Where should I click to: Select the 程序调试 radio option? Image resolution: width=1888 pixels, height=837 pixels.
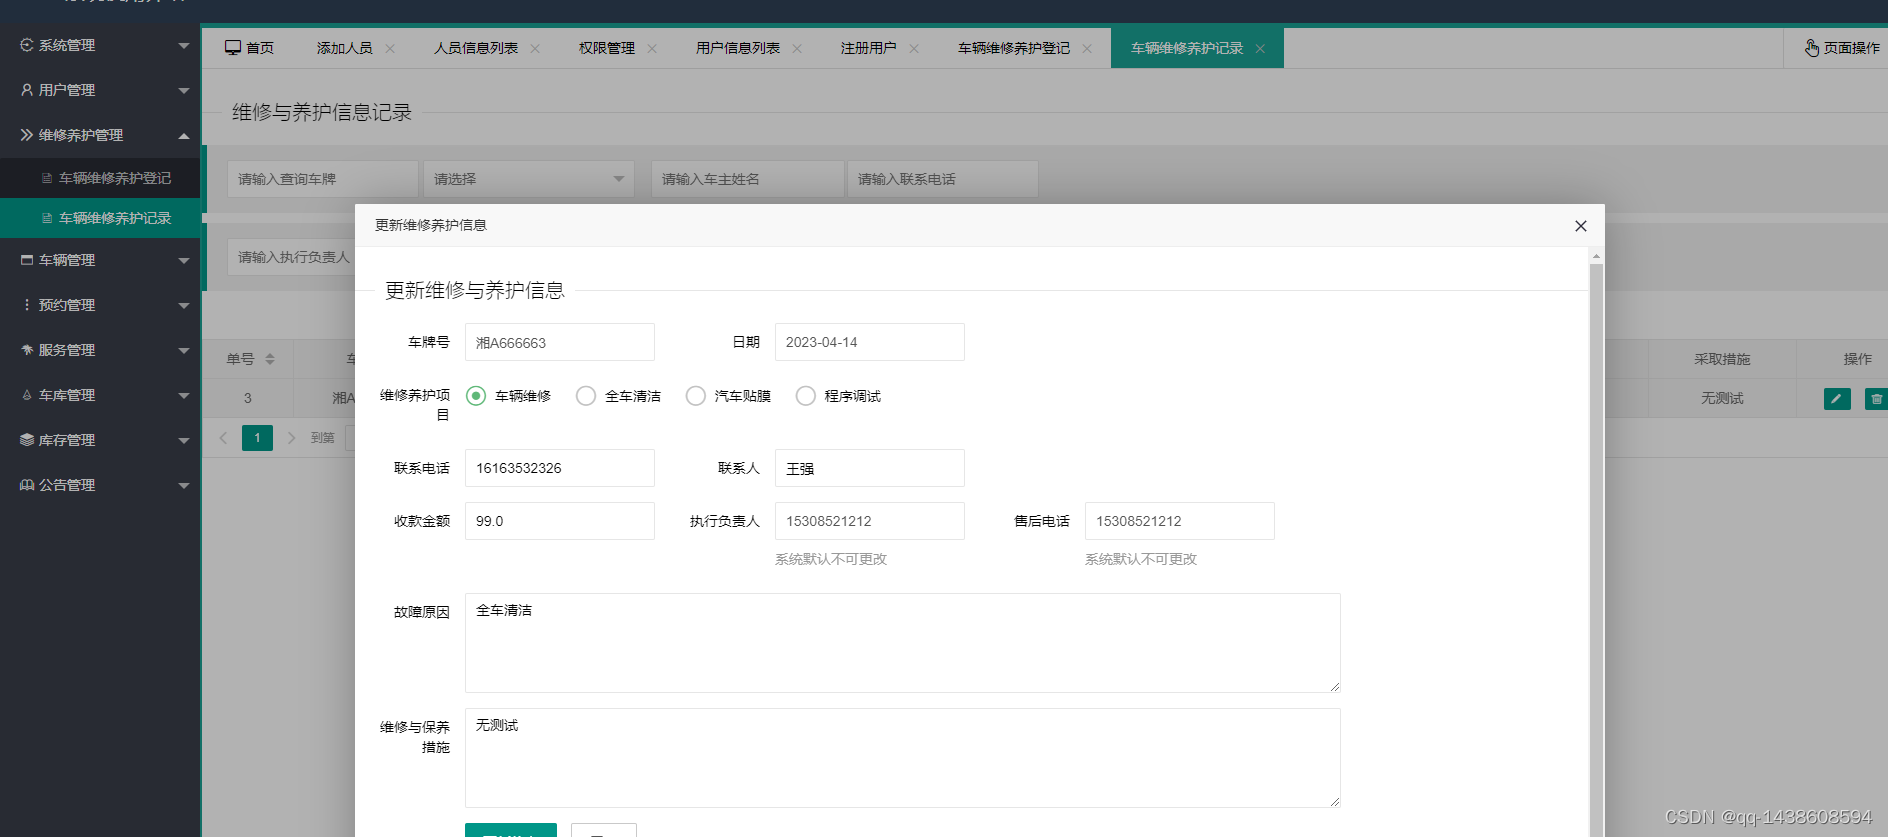806,396
